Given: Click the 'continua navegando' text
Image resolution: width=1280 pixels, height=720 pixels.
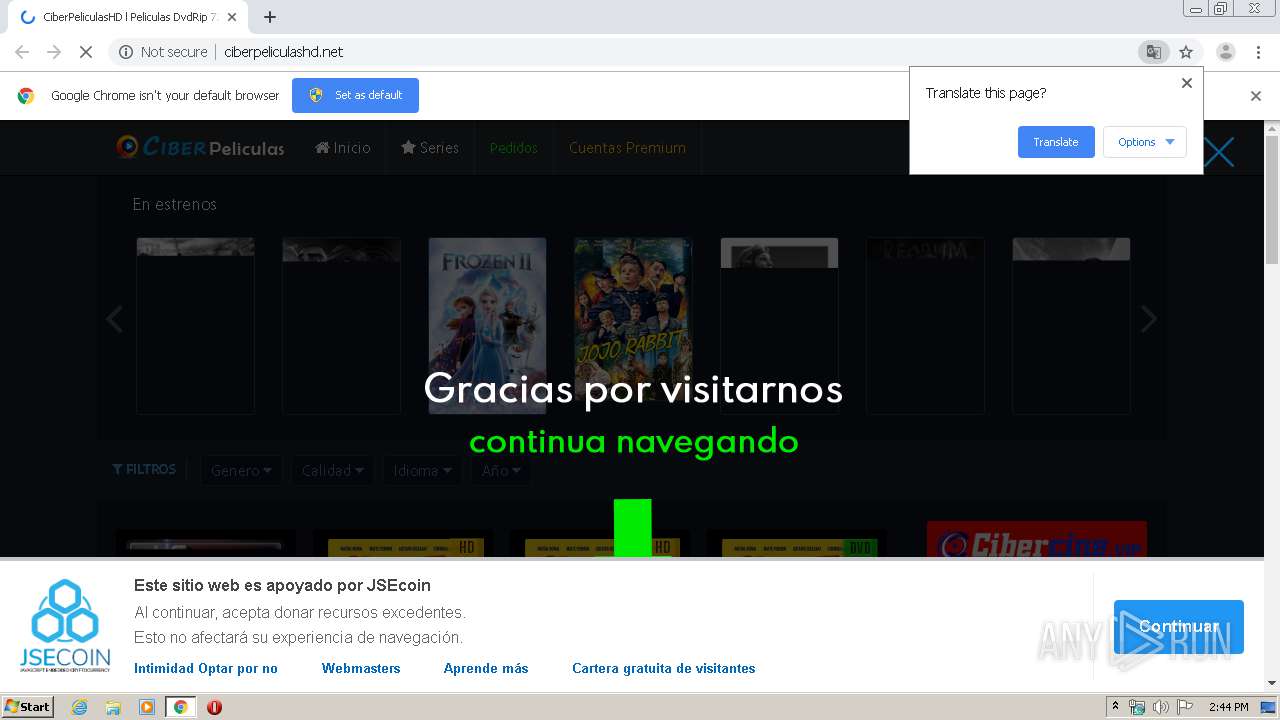Looking at the screenshot, I should [634, 442].
